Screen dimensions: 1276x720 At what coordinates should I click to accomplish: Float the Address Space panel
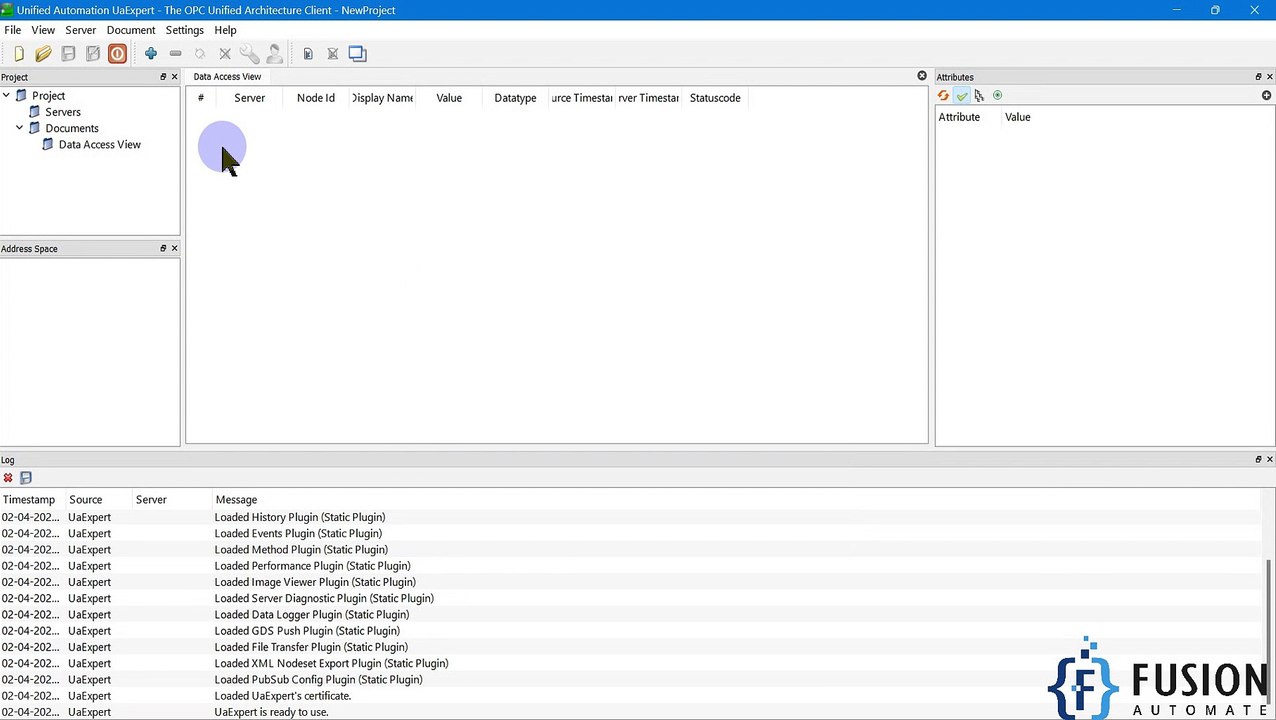pos(163,248)
